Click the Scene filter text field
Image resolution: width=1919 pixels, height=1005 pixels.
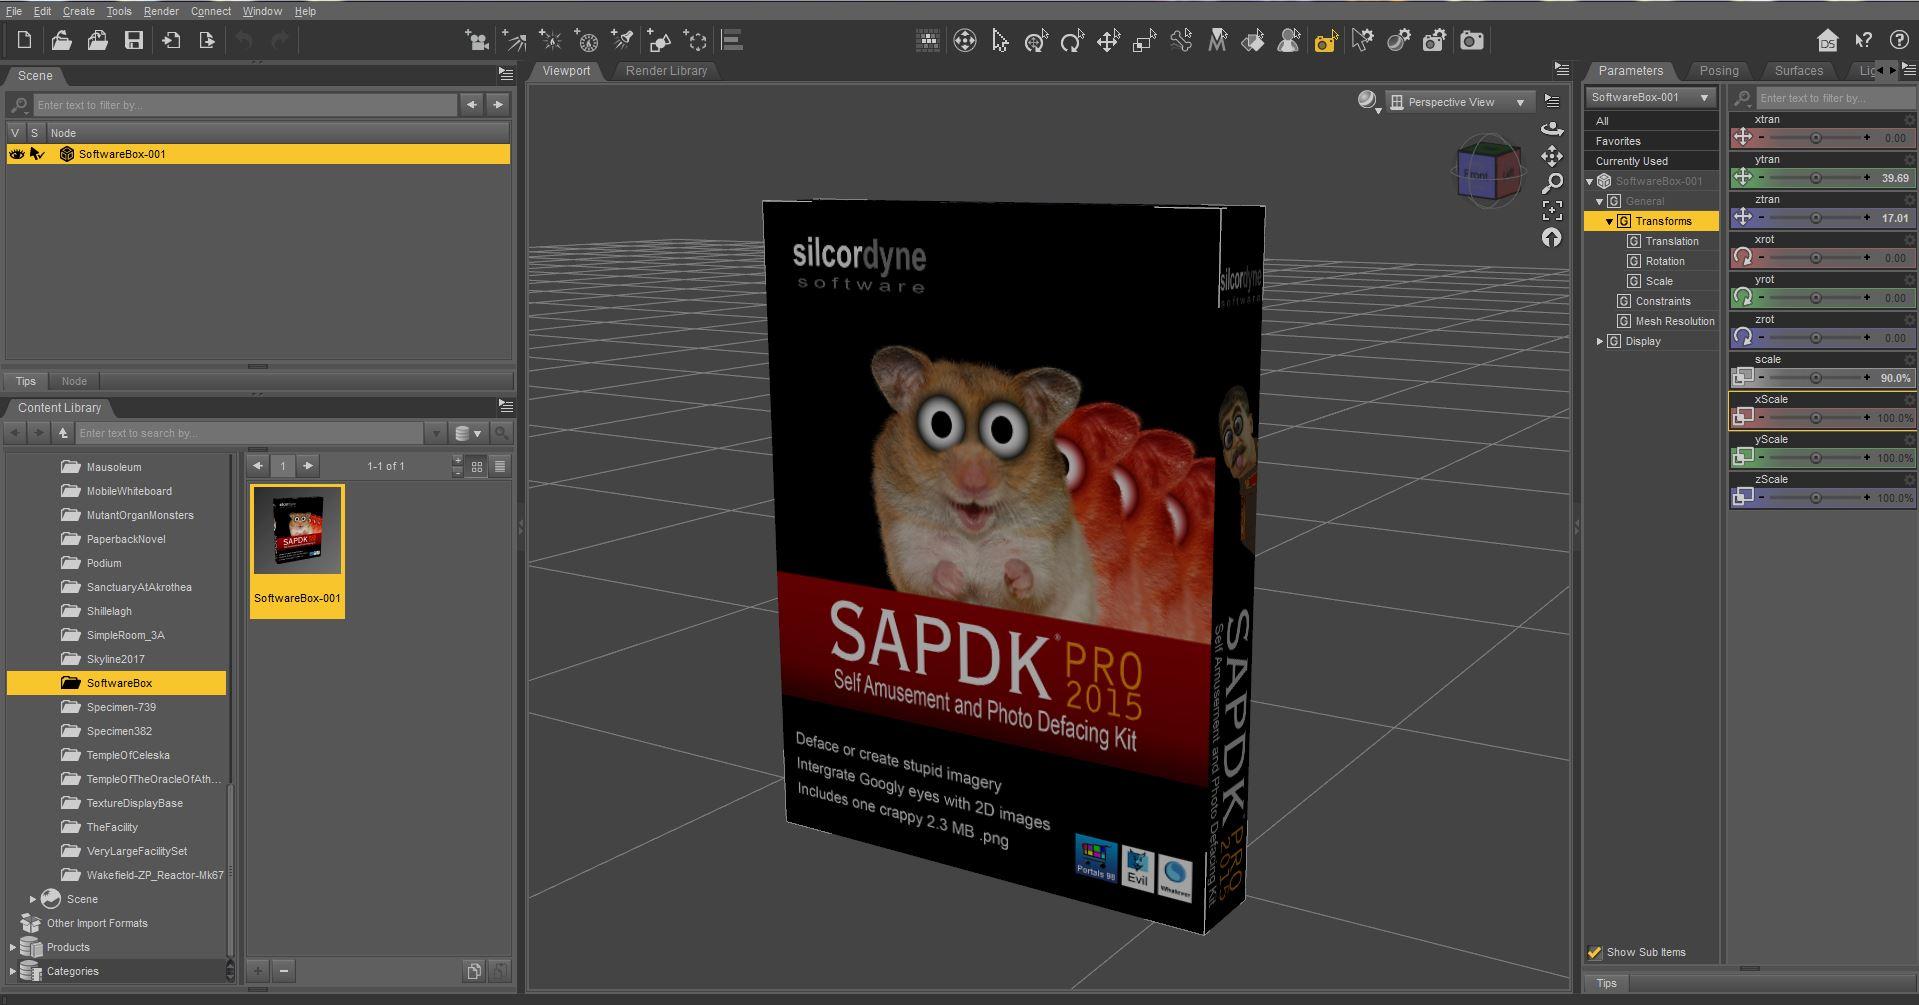245,105
